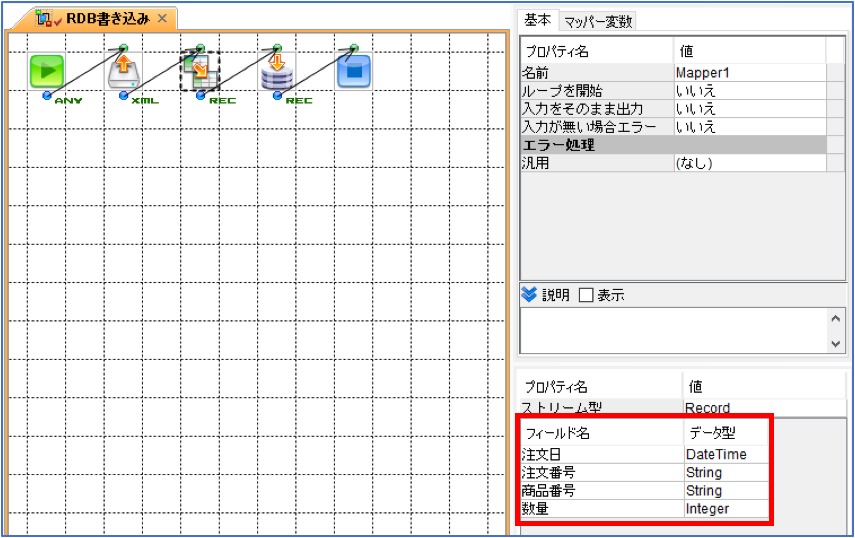Click the REC stream label under the Mapper
The image size is (855, 538).
[222, 101]
